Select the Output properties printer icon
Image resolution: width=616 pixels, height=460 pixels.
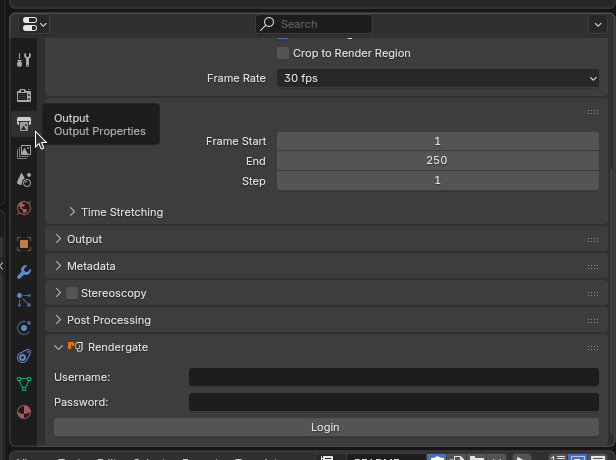pos(24,124)
